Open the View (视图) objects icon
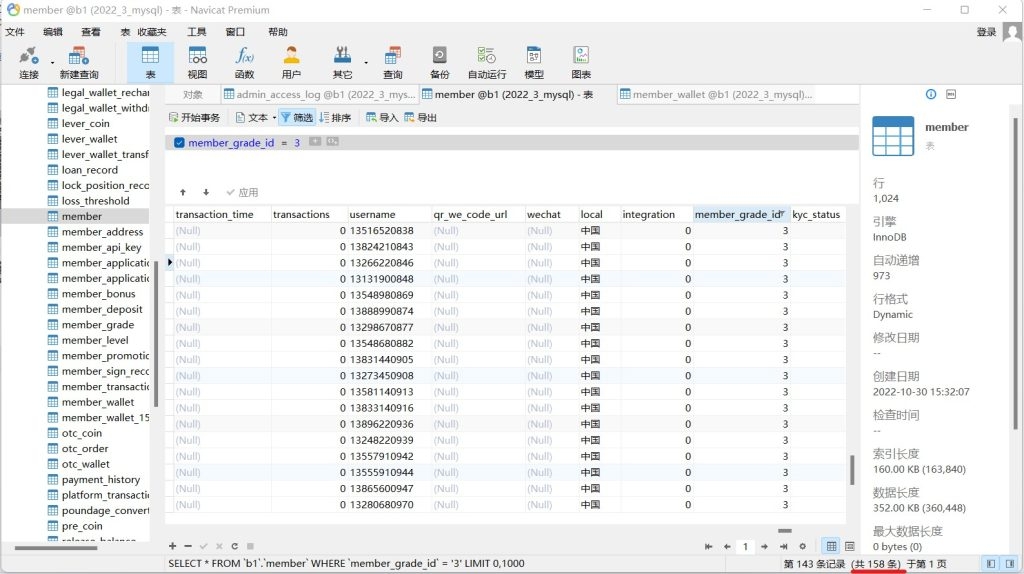Image resolution: width=1024 pixels, height=574 pixels. tap(197, 62)
